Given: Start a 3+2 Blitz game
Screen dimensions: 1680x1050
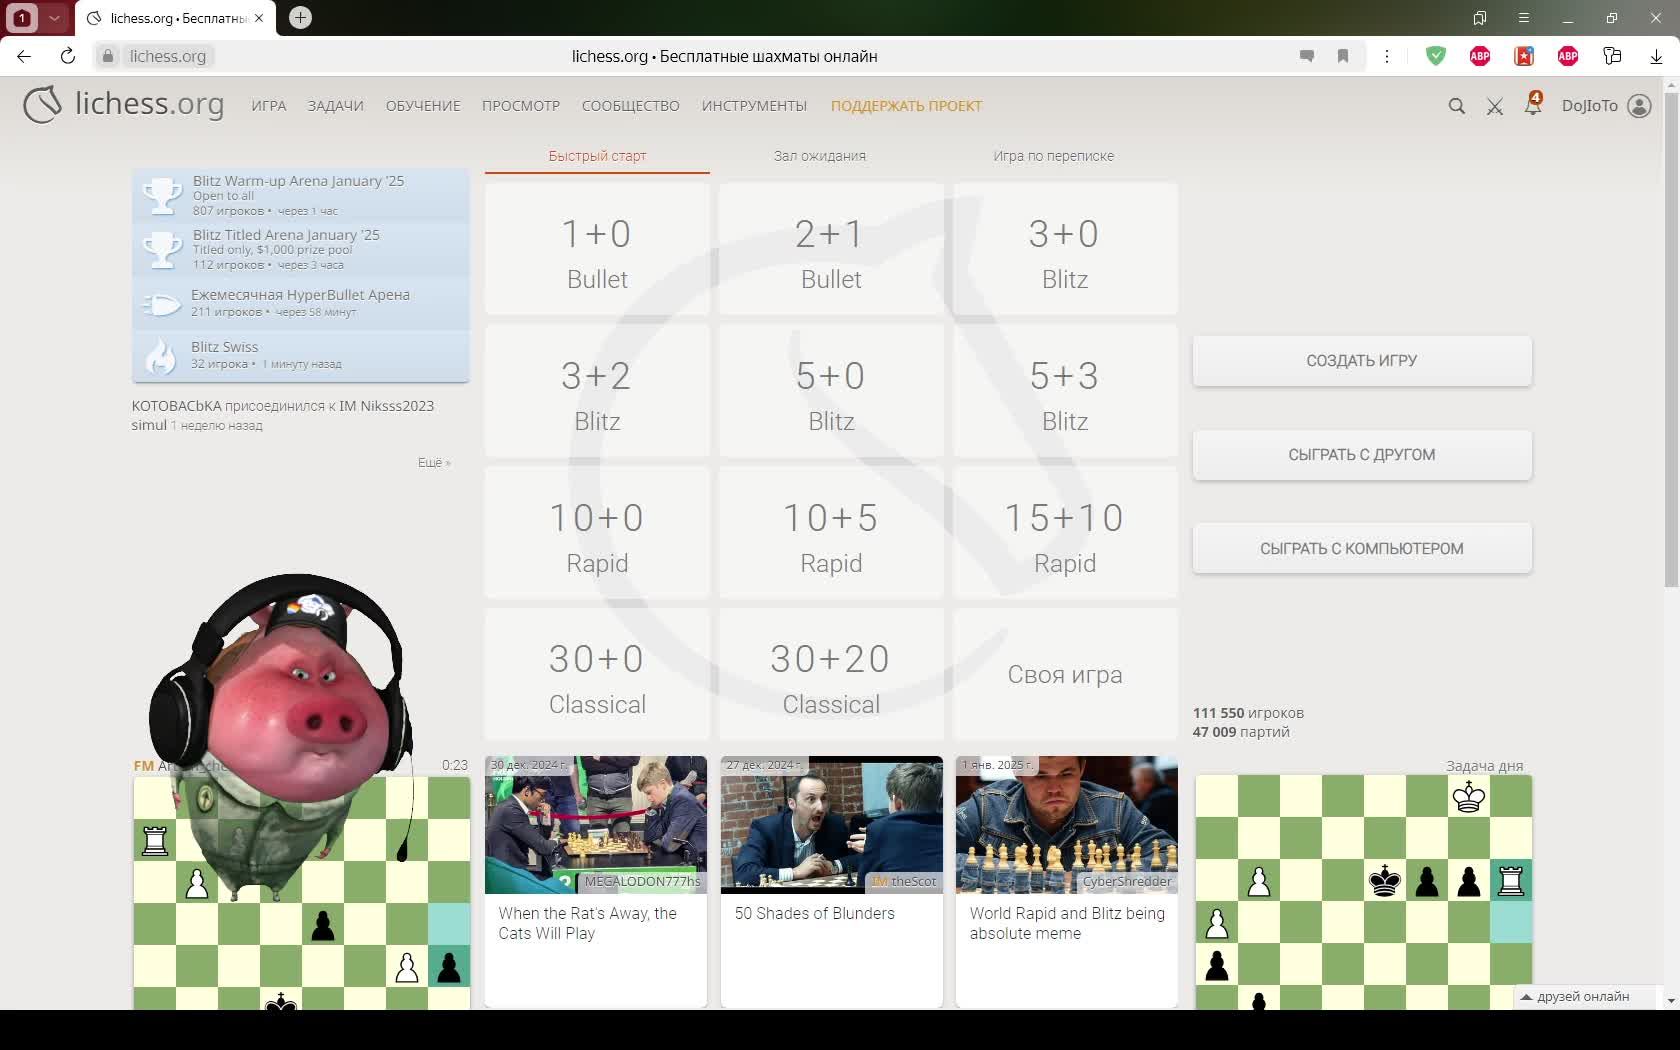Looking at the screenshot, I should pyautogui.click(x=597, y=392).
